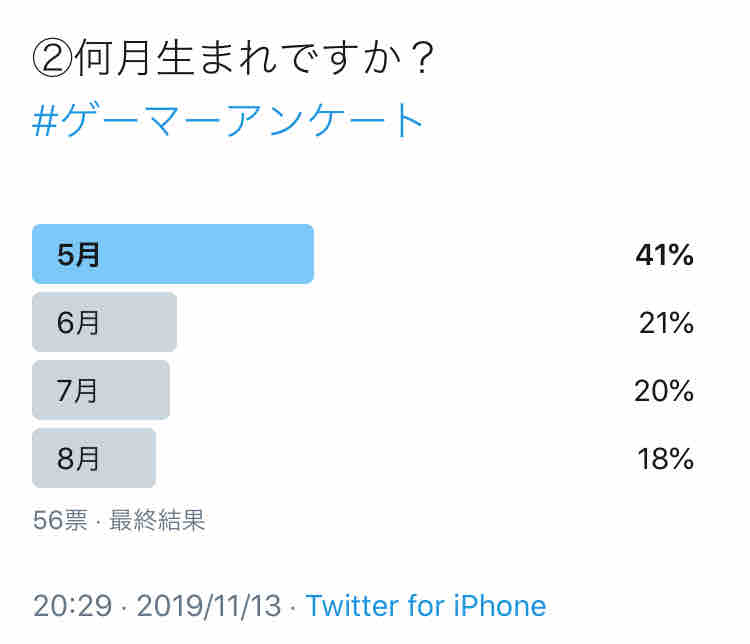
Task: Open the 20:29 tweet timestamp
Action: click(x=72, y=605)
